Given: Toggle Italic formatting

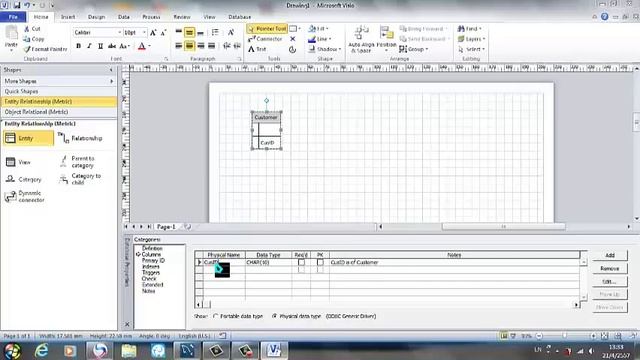Looking at the screenshot, I should tap(89, 46).
